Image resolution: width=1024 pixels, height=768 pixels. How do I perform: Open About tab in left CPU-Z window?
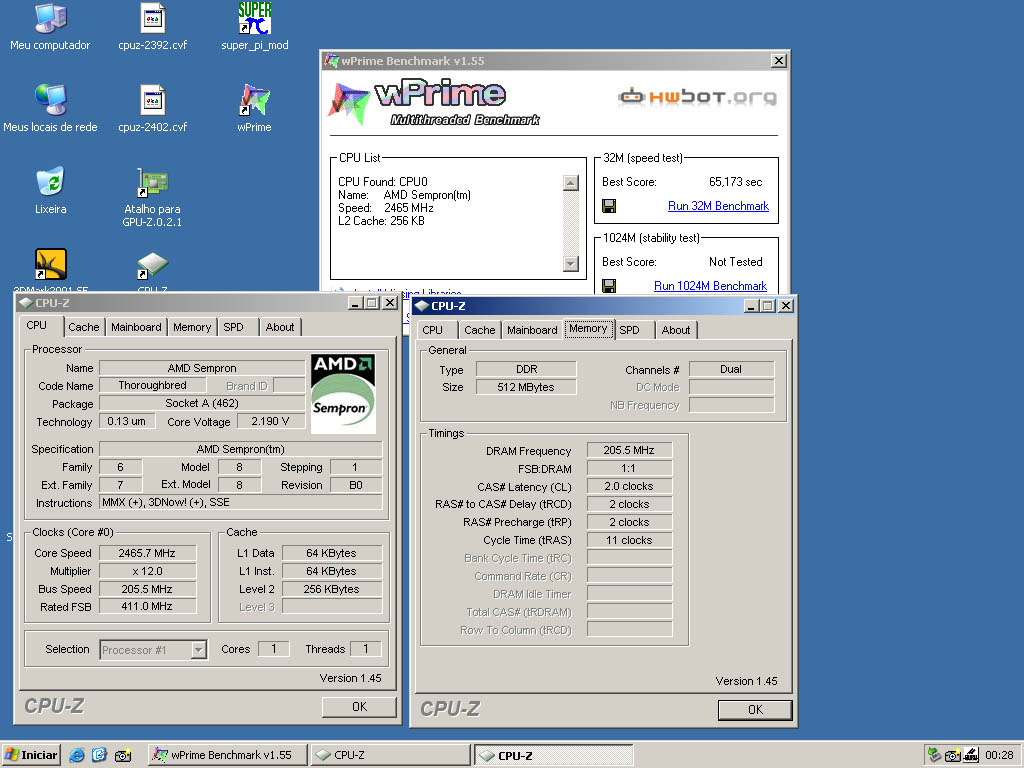click(x=280, y=327)
